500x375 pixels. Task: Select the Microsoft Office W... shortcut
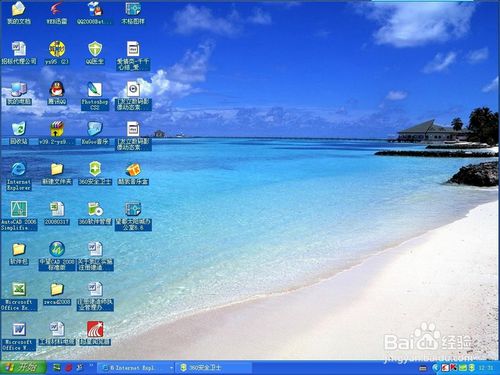(x=19, y=336)
